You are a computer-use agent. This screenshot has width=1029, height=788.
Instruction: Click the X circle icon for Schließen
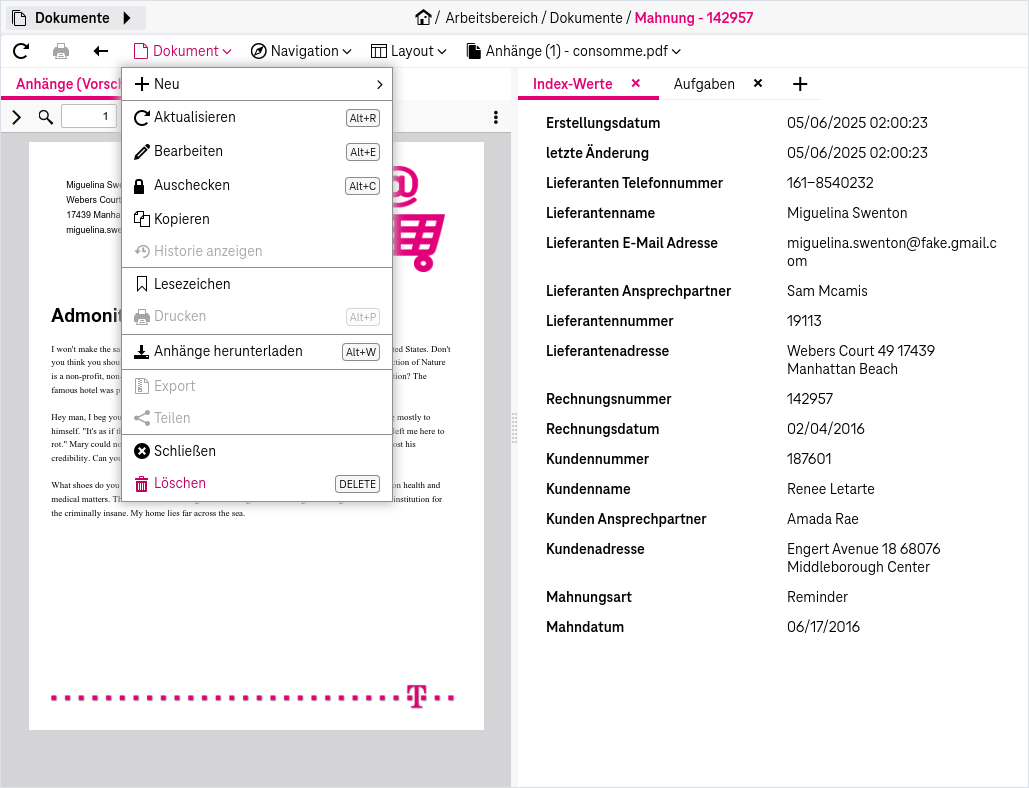(x=142, y=451)
